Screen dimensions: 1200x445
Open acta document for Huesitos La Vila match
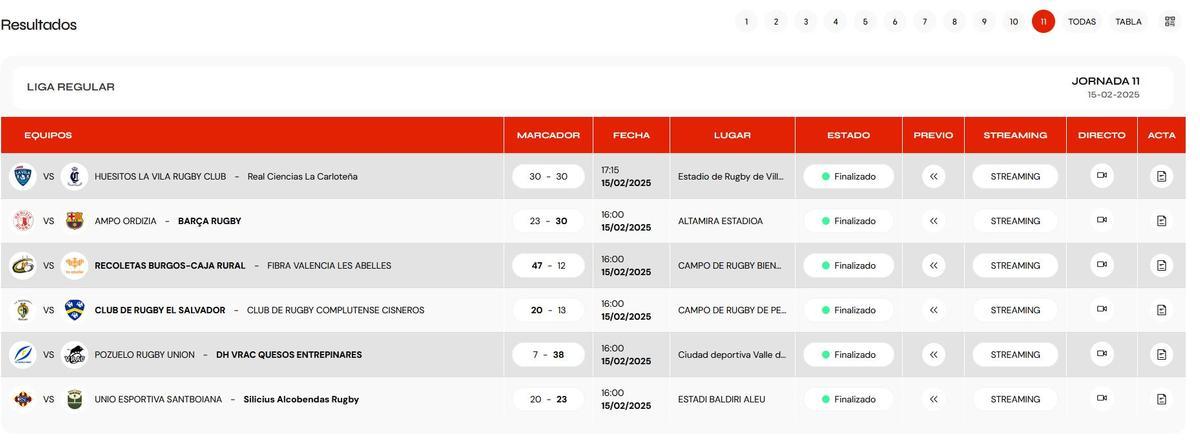point(1162,176)
